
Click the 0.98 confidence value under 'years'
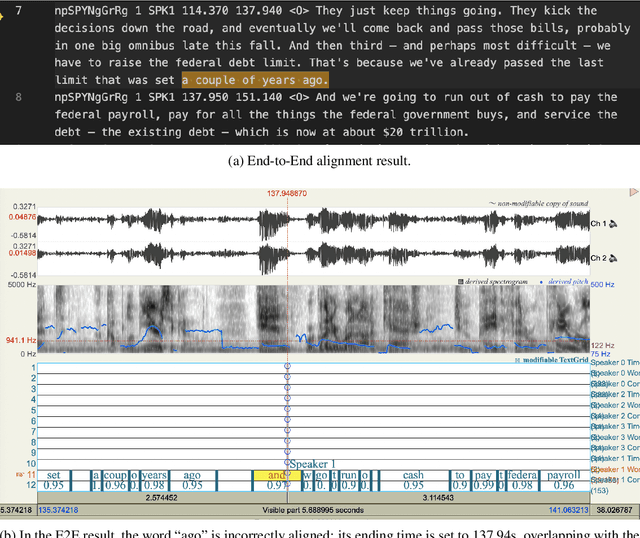pos(154,485)
